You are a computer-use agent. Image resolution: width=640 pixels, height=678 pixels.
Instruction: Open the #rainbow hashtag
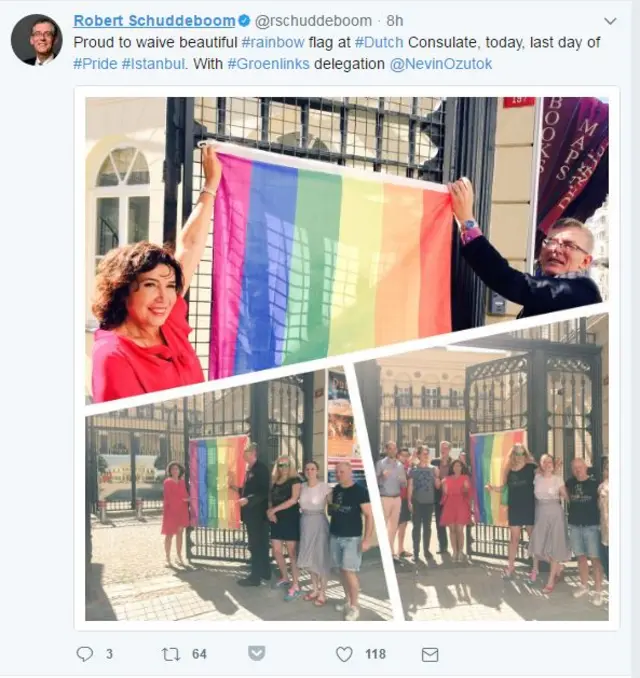[x=273, y=42]
